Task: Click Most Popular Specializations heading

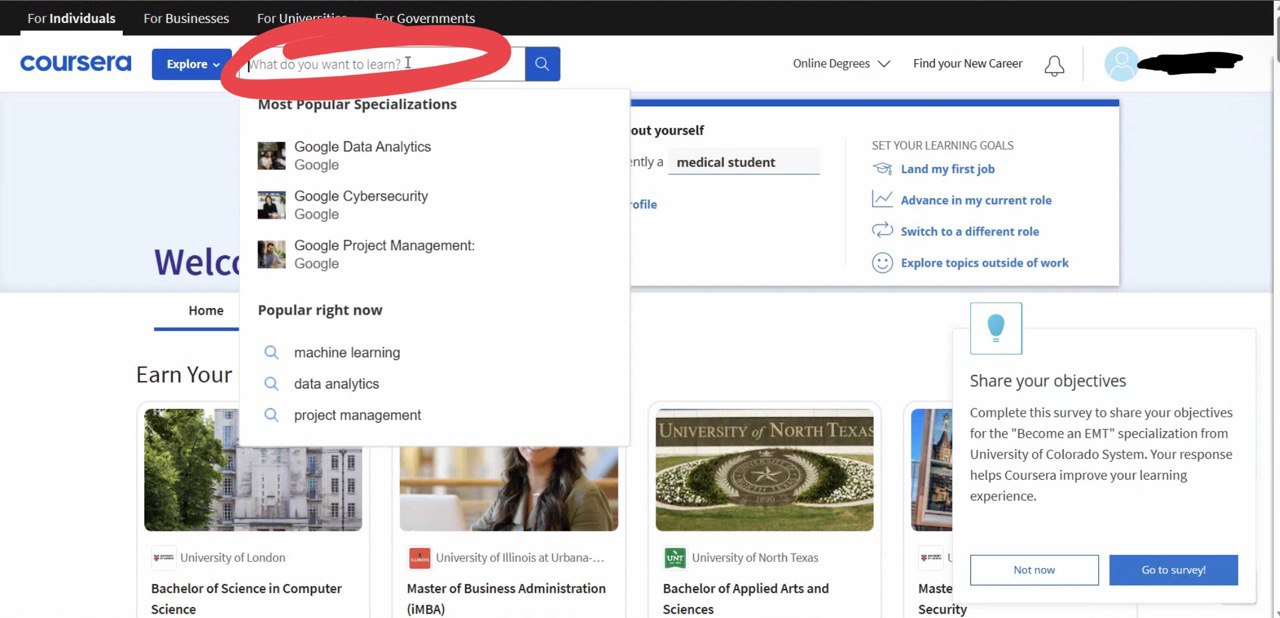Action: (x=357, y=104)
